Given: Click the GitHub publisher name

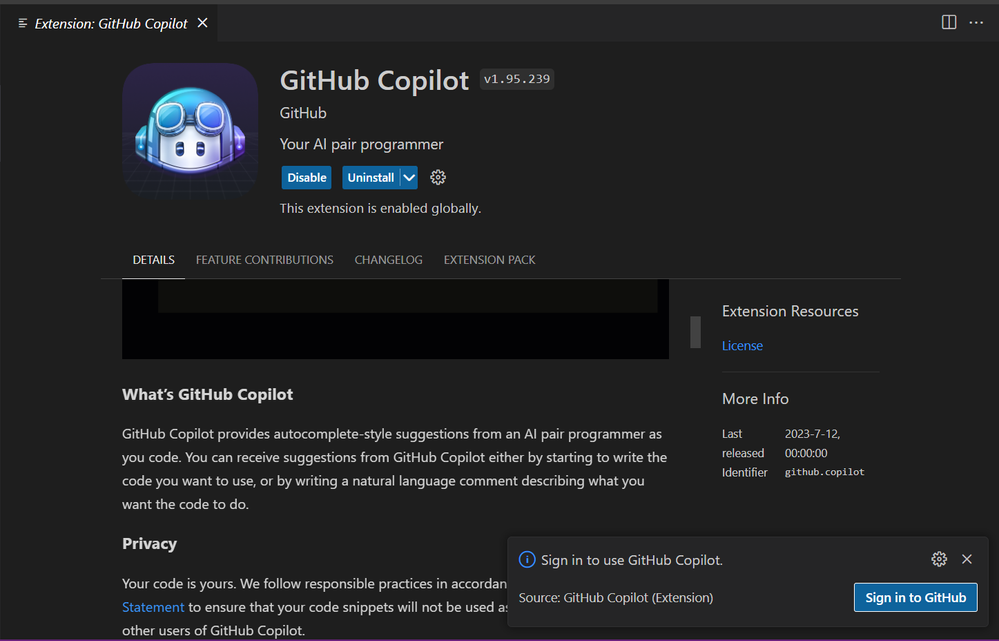Looking at the screenshot, I should click(x=303, y=113).
